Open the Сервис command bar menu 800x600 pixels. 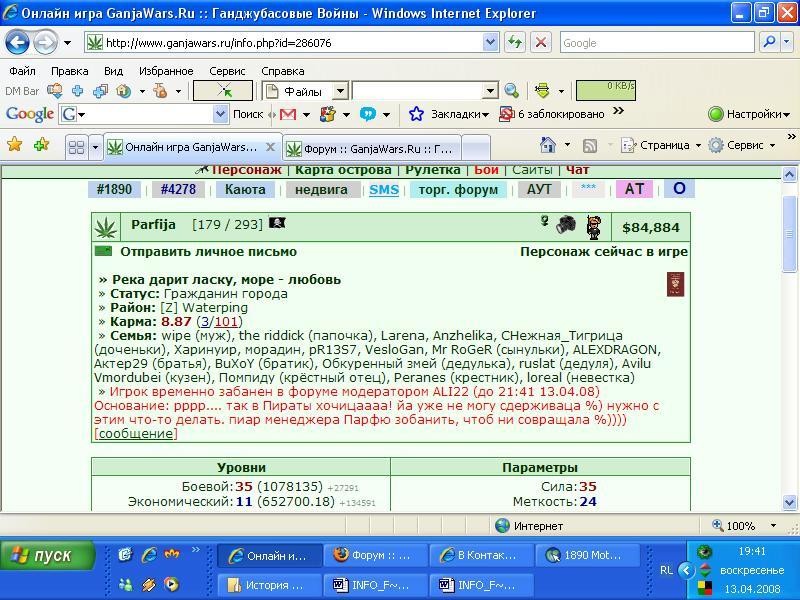(742, 145)
